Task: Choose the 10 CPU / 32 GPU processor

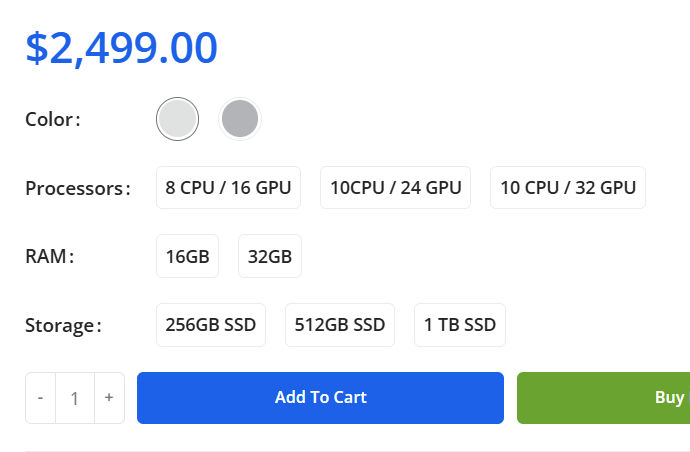Action: click(x=567, y=188)
